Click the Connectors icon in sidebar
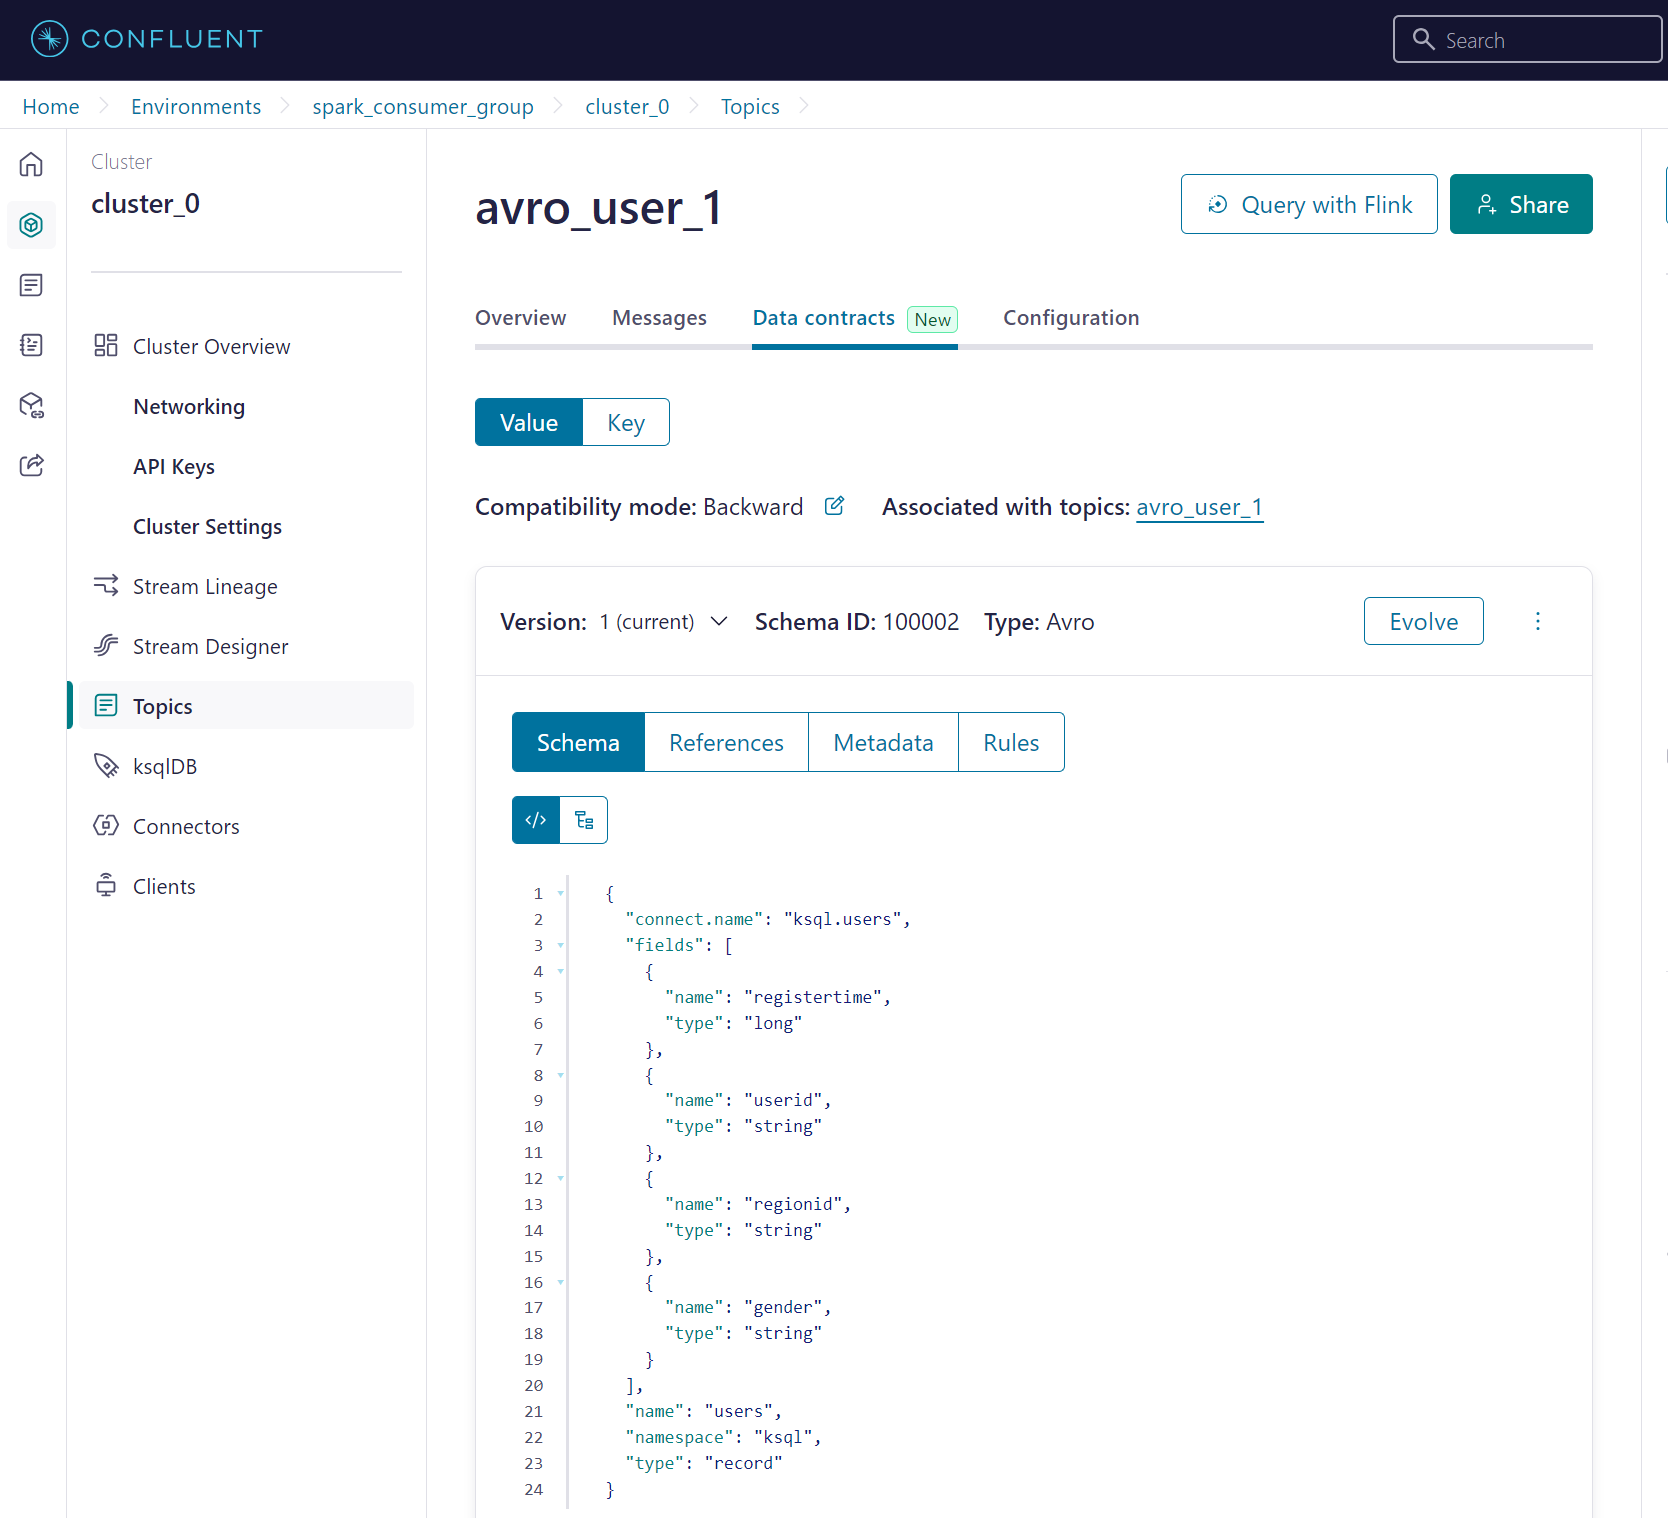The height and width of the screenshot is (1518, 1668). click(106, 825)
